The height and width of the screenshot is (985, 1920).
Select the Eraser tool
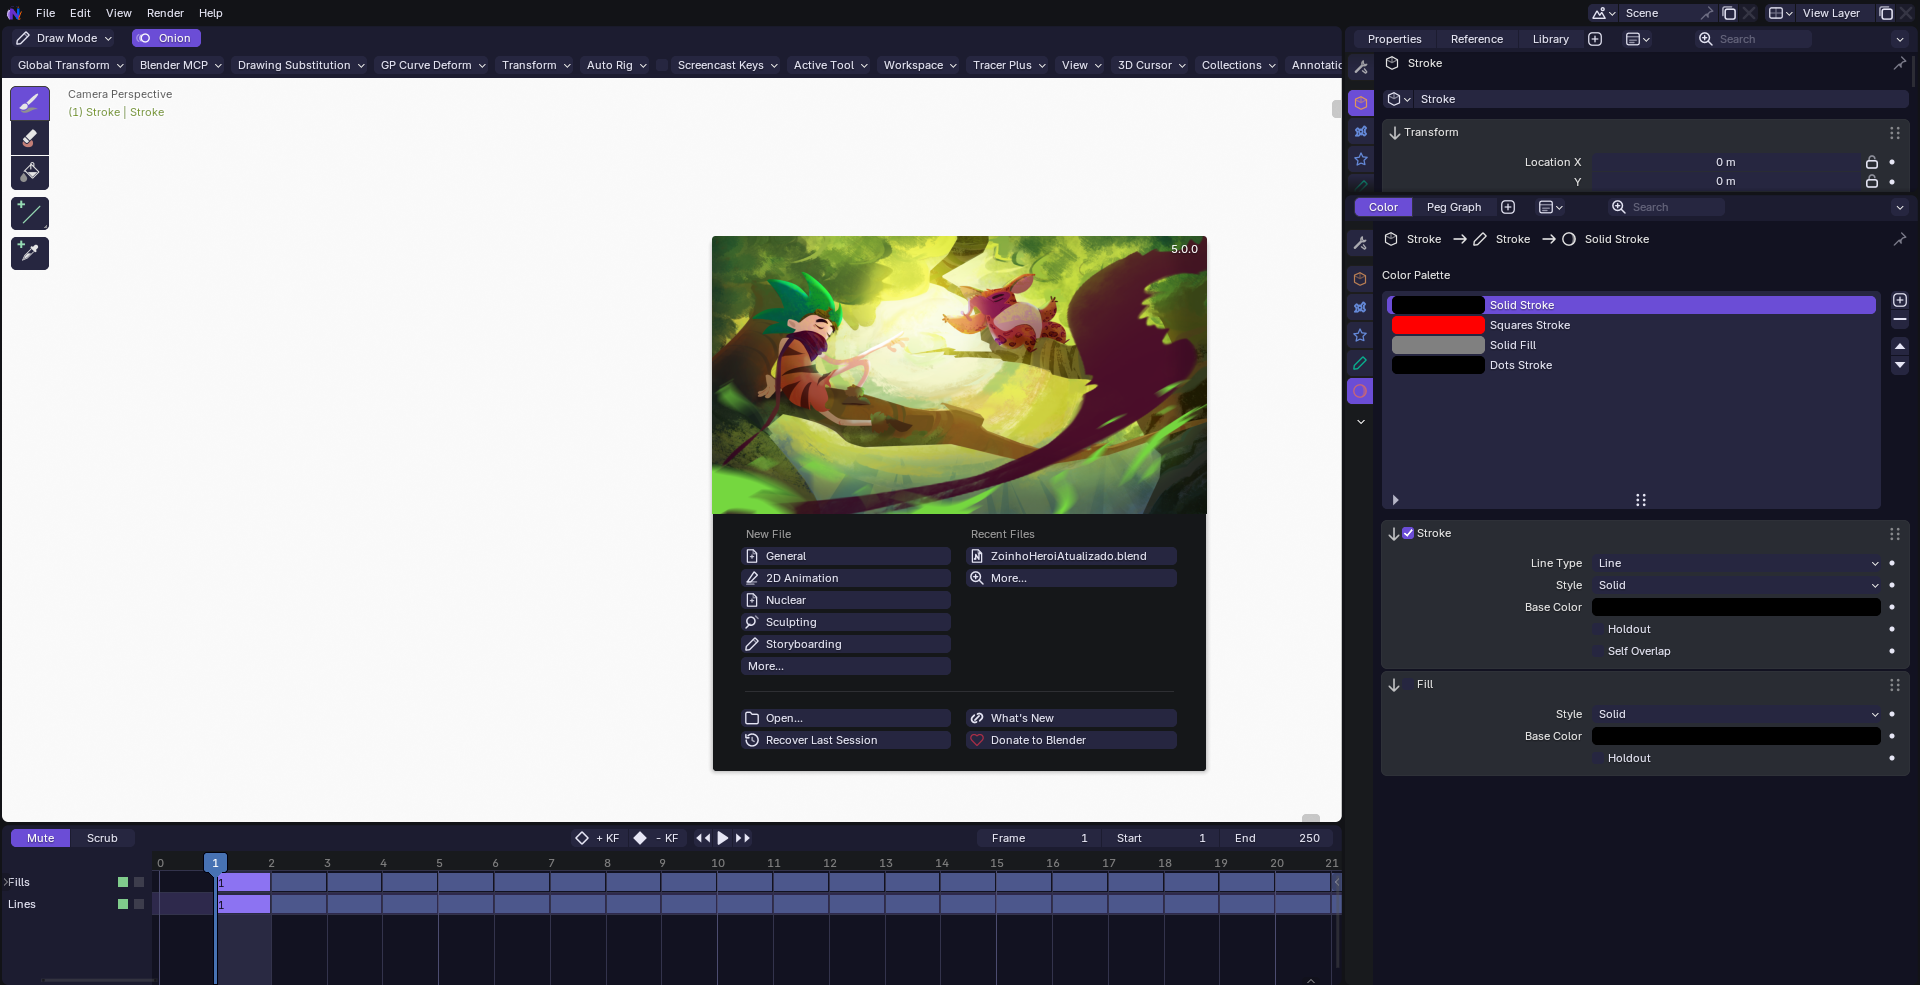point(30,138)
